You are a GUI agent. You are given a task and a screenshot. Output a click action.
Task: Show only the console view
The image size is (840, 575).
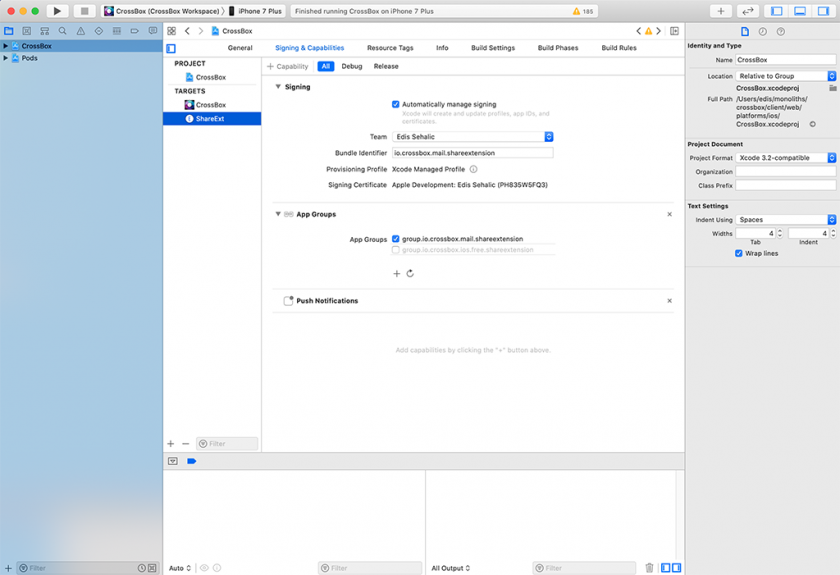[677, 567]
